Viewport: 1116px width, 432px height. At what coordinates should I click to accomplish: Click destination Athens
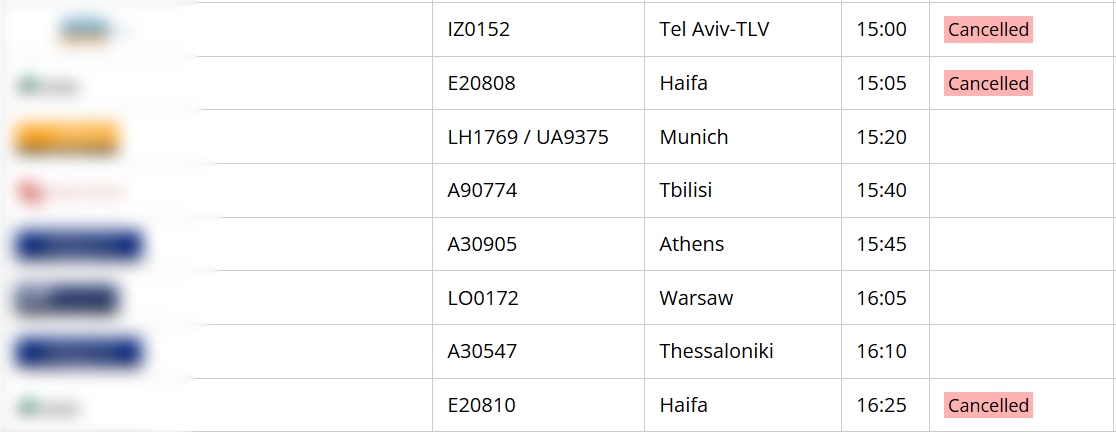pyautogui.click(x=691, y=244)
